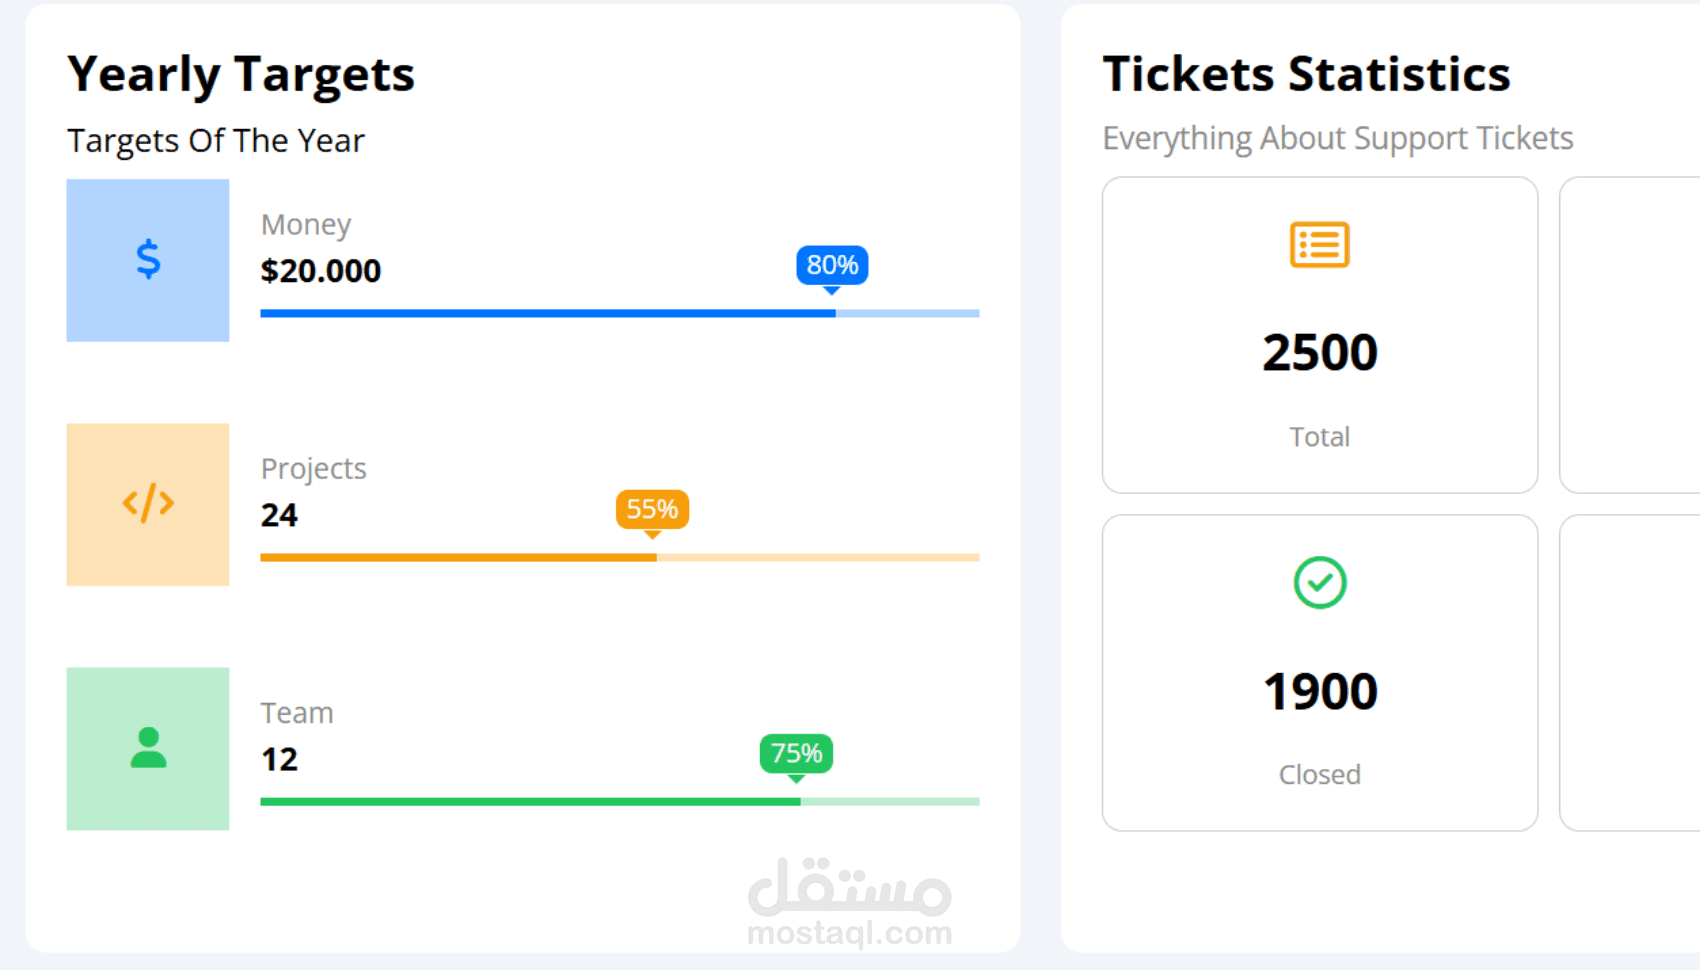Image resolution: width=1700 pixels, height=970 pixels.
Task: Click the blue 80% progress badge
Action: pos(832,265)
